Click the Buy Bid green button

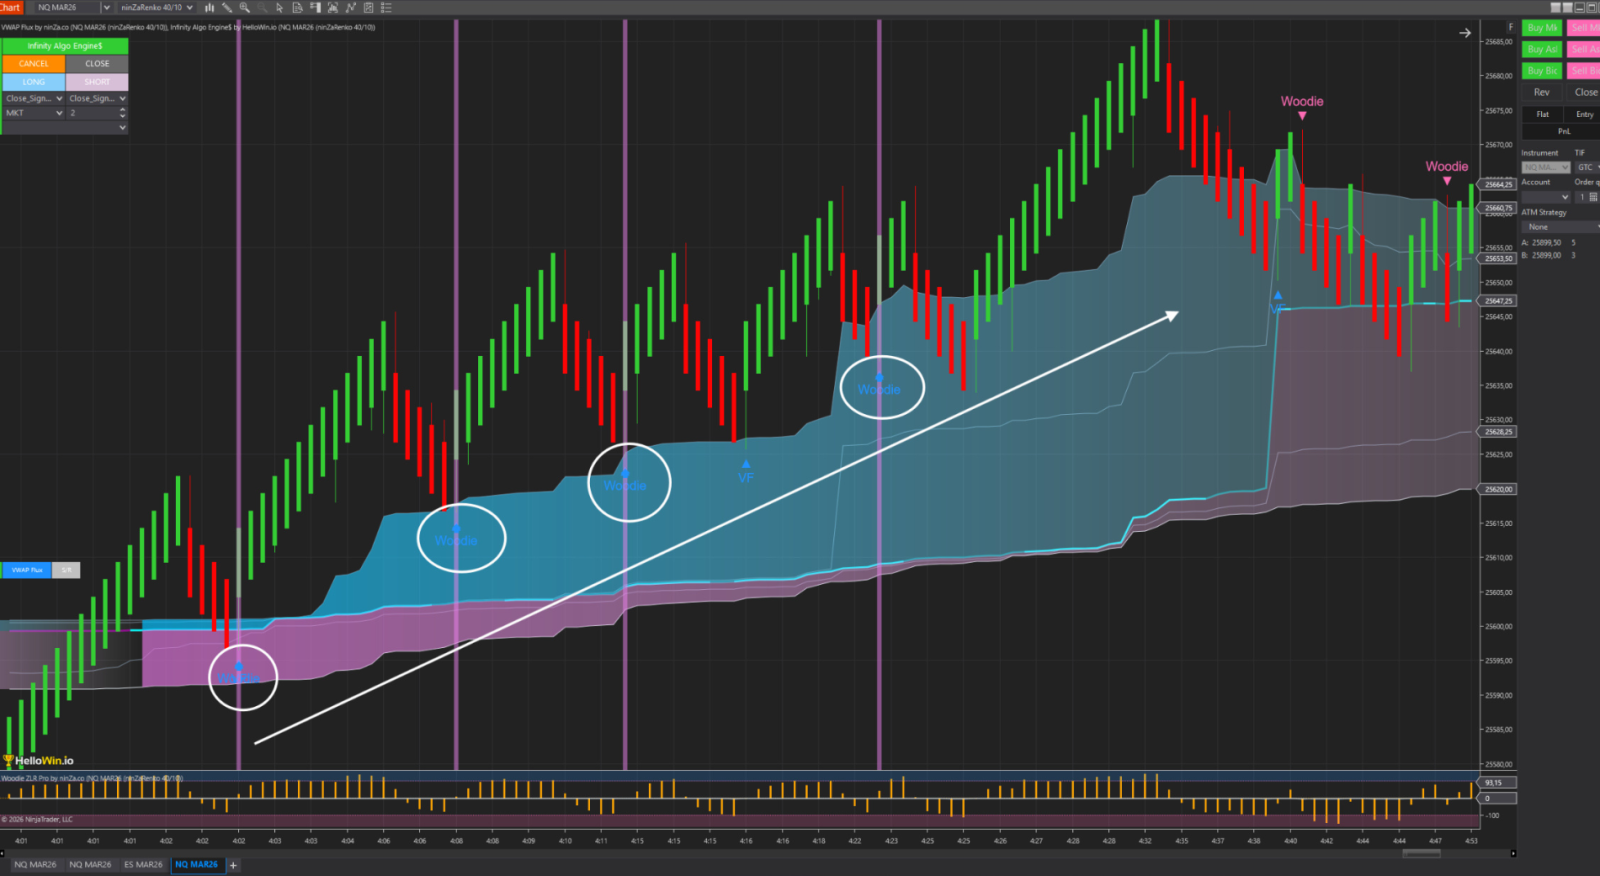click(1542, 71)
